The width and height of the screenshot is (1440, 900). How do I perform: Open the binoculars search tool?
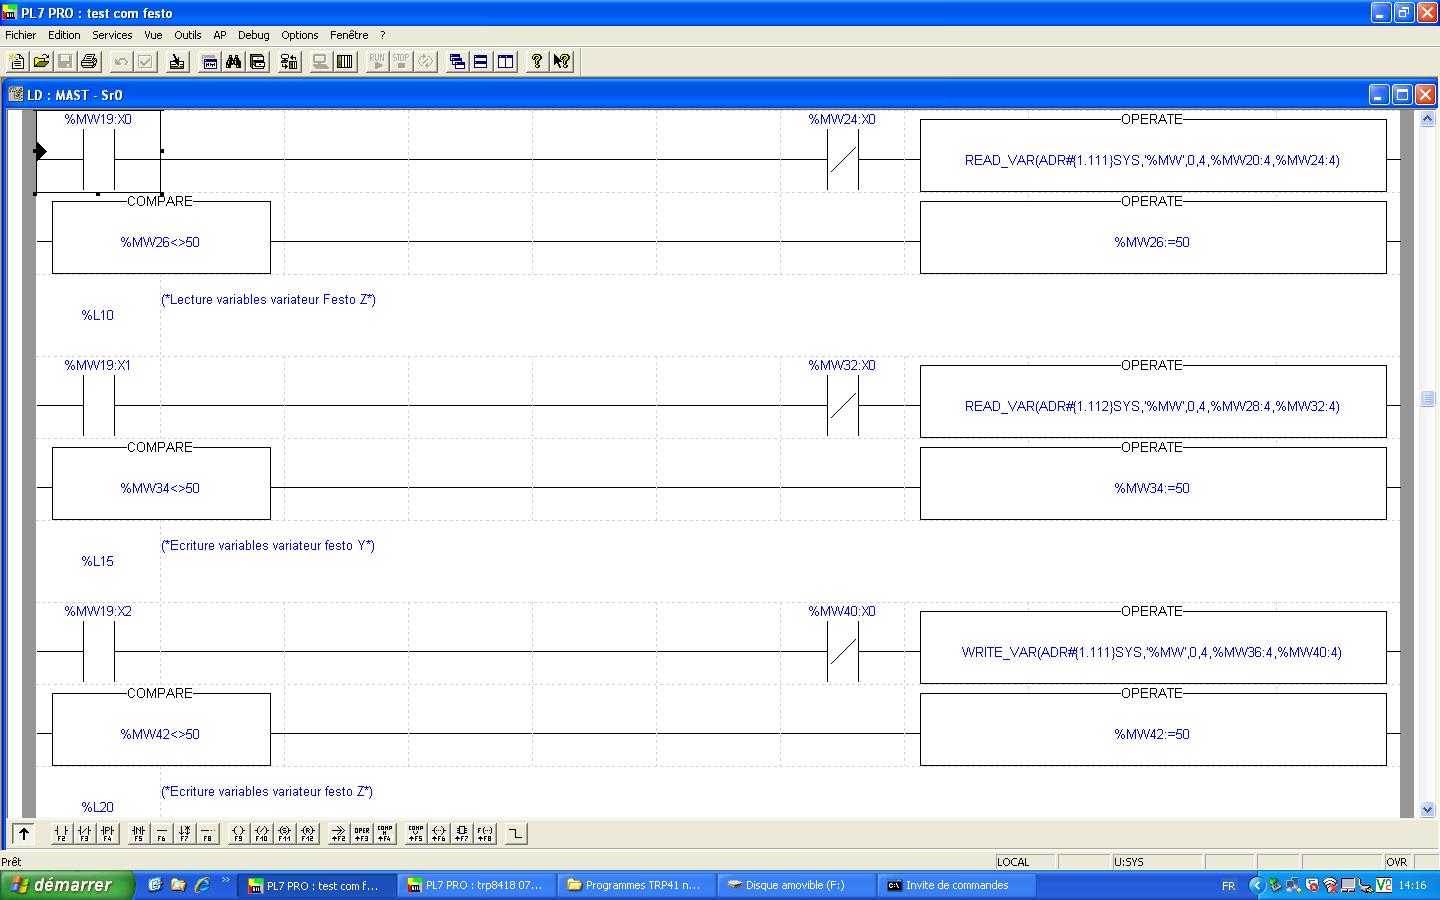tap(234, 62)
